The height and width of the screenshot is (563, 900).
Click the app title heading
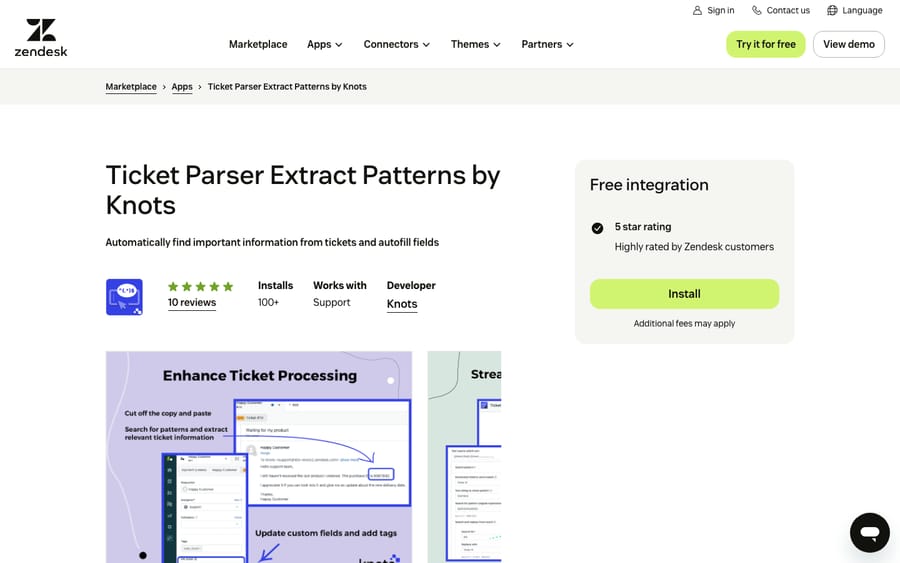(x=303, y=190)
